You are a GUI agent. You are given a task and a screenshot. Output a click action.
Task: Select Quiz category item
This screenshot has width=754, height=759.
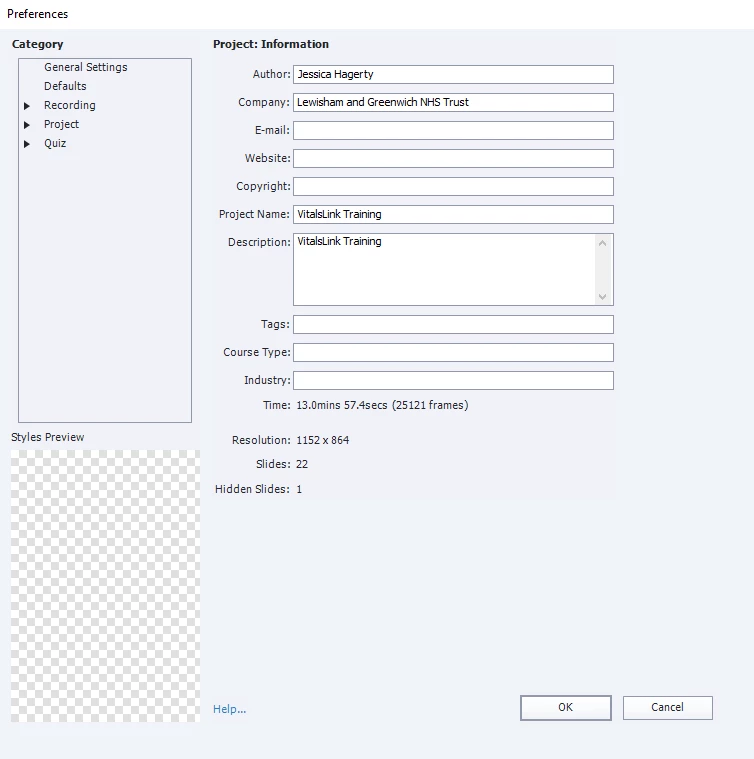[x=55, y=143]
